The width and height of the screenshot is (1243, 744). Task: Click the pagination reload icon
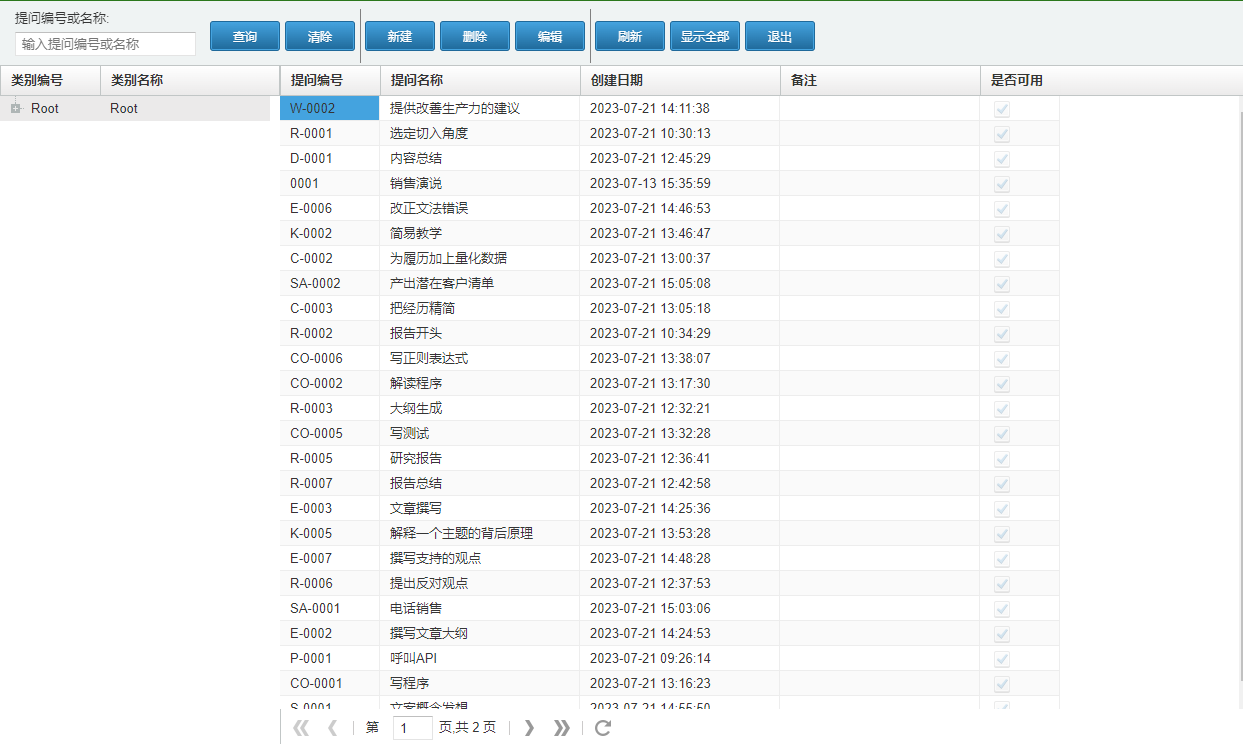(x=603, y=728)
